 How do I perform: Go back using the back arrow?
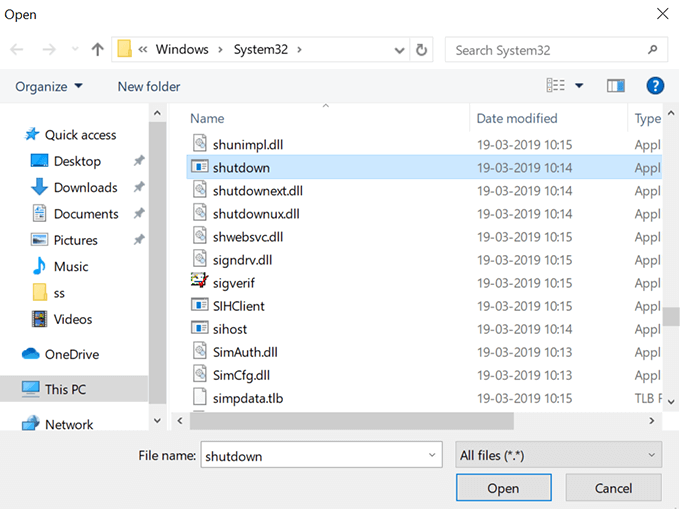pyautogui.click(x=16, y=49)
